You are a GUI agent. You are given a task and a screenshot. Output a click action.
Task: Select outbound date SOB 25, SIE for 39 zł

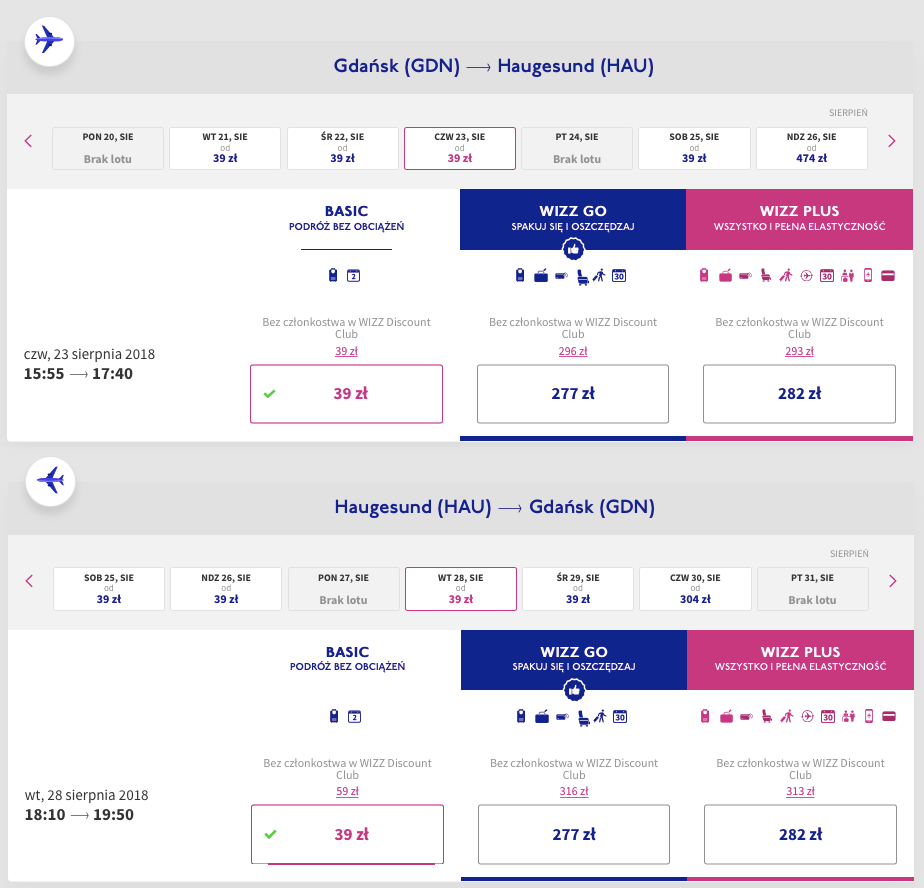(694, 148)
